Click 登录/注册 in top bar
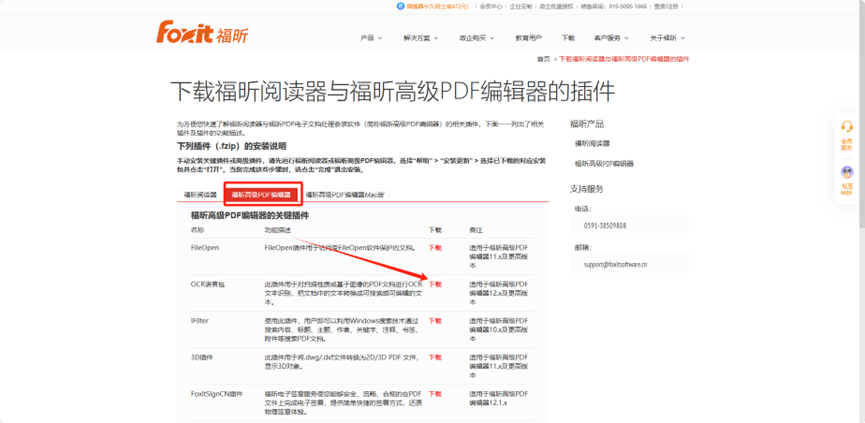This screenshot has width=865, height=423. [666, 7]
